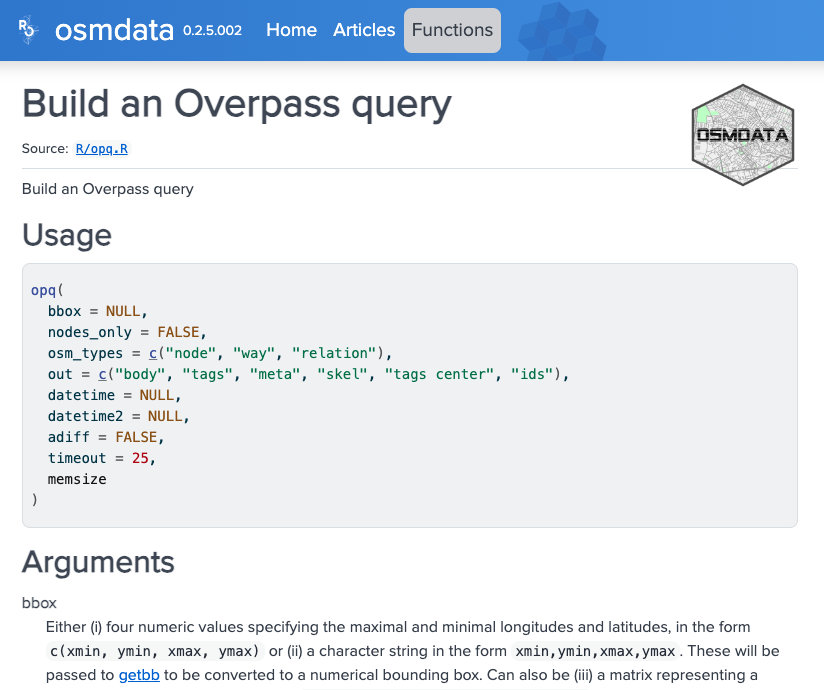
Task: Click the Usage section heading
Action: click(x=66, y=236)
